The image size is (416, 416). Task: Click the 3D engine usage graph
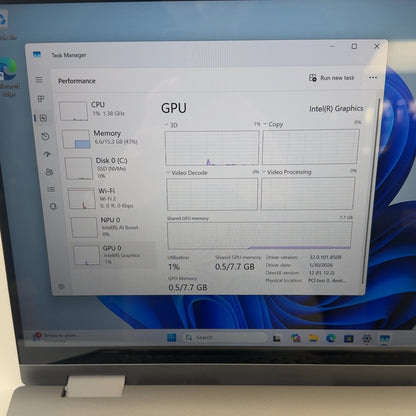[x=212, y=148]
